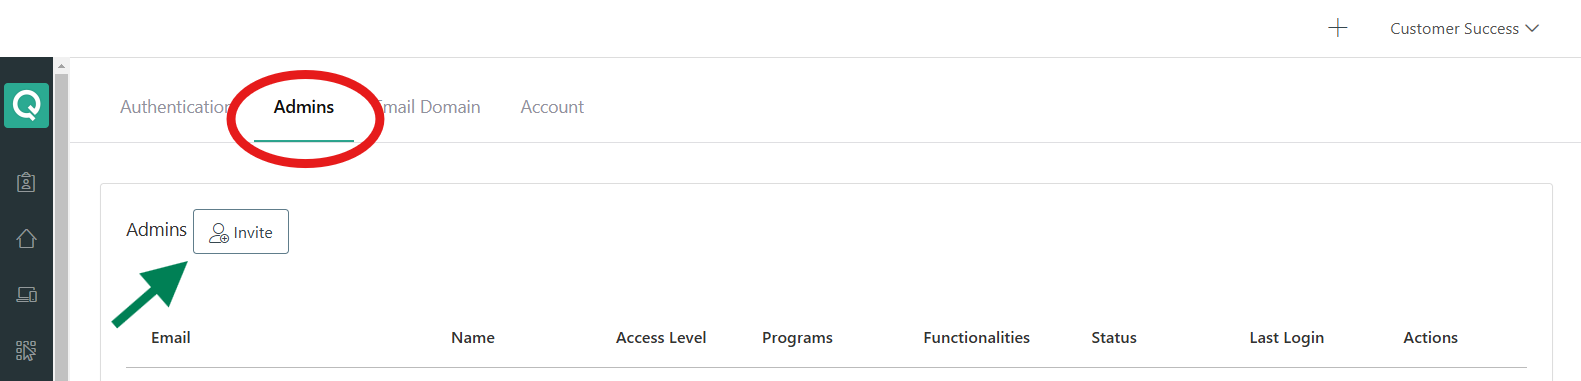
Task: Click the Access Level column header
Action: [661, 338]
